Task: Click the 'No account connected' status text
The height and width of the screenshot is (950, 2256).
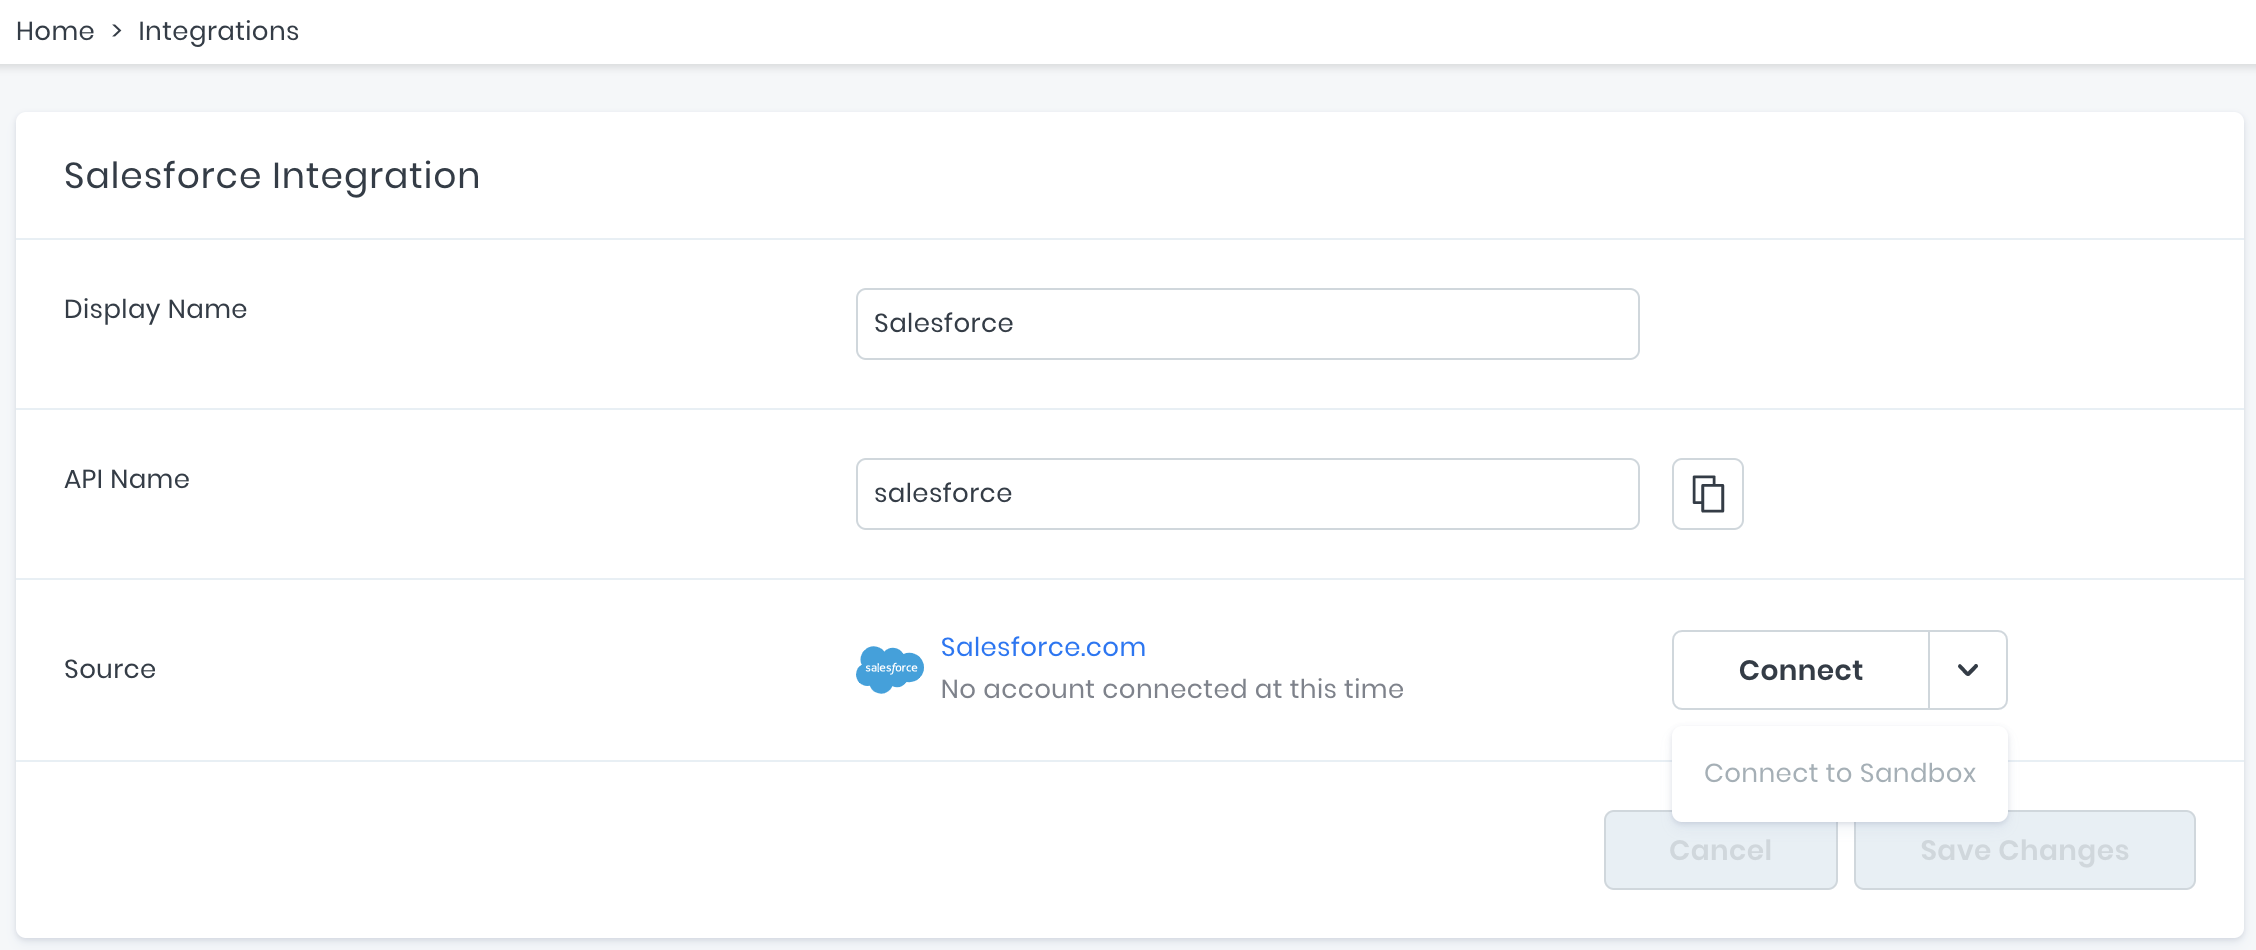Action: (1171, 689)
